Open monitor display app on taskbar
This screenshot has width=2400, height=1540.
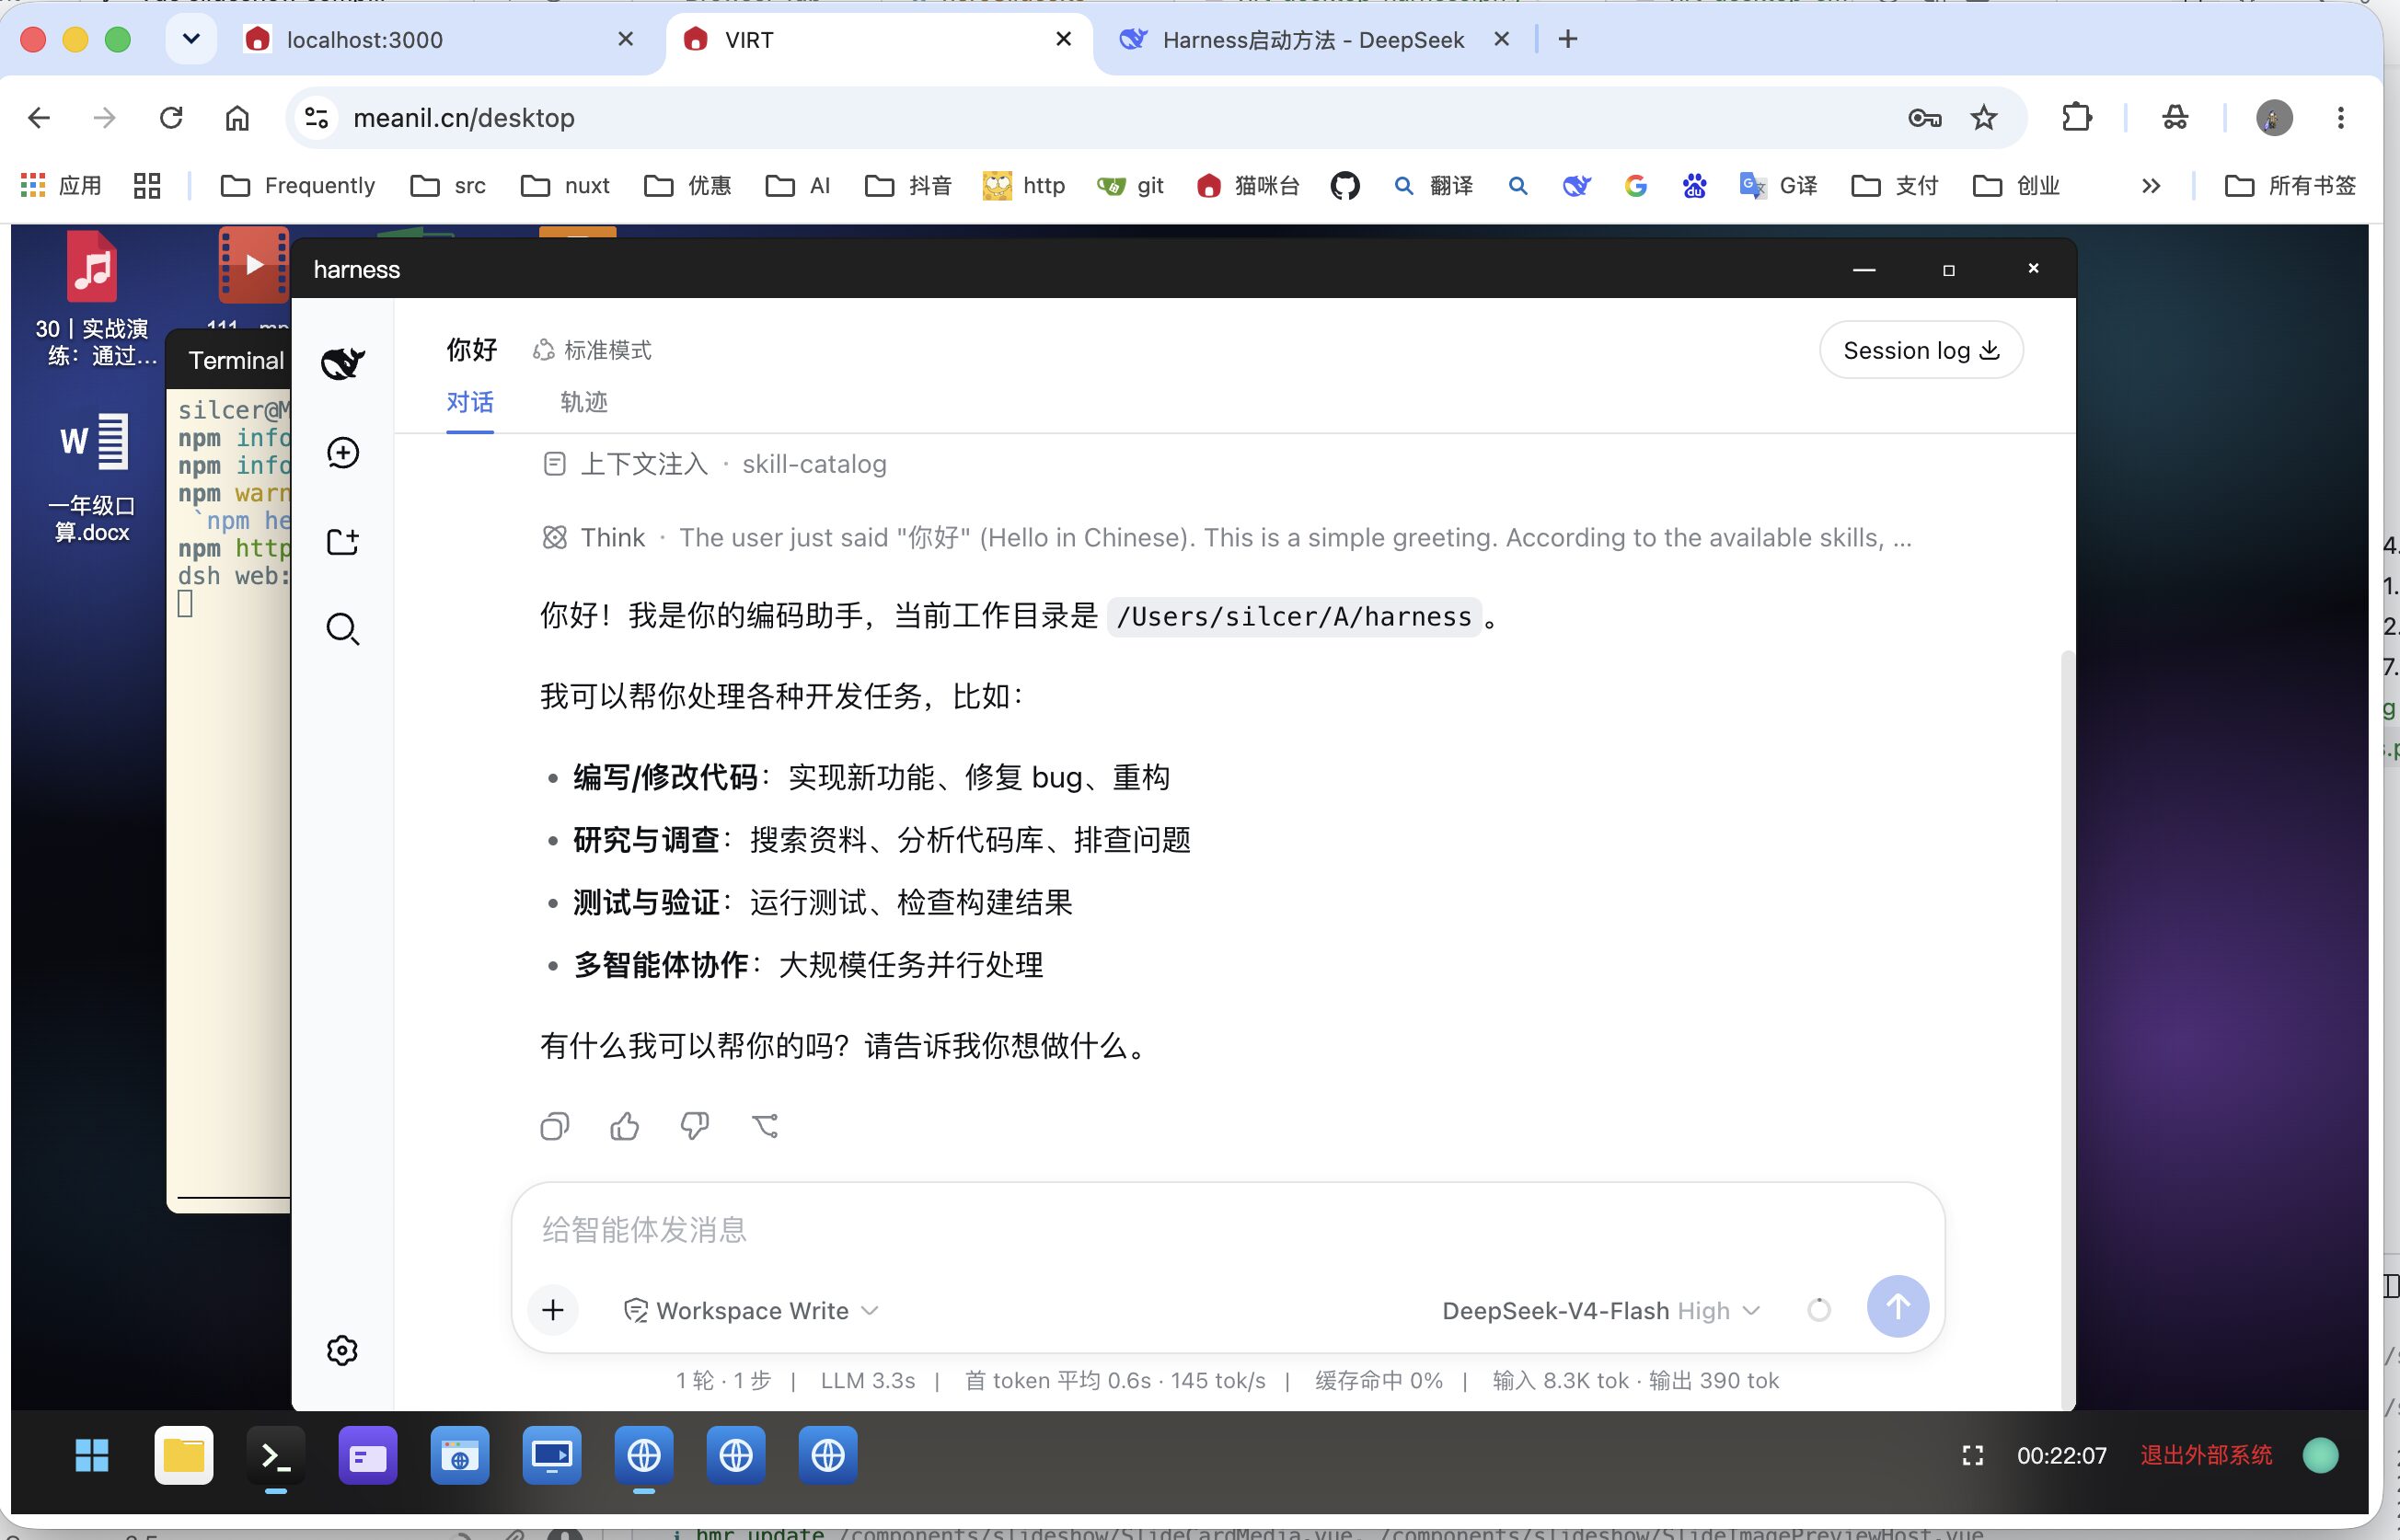552,1455
